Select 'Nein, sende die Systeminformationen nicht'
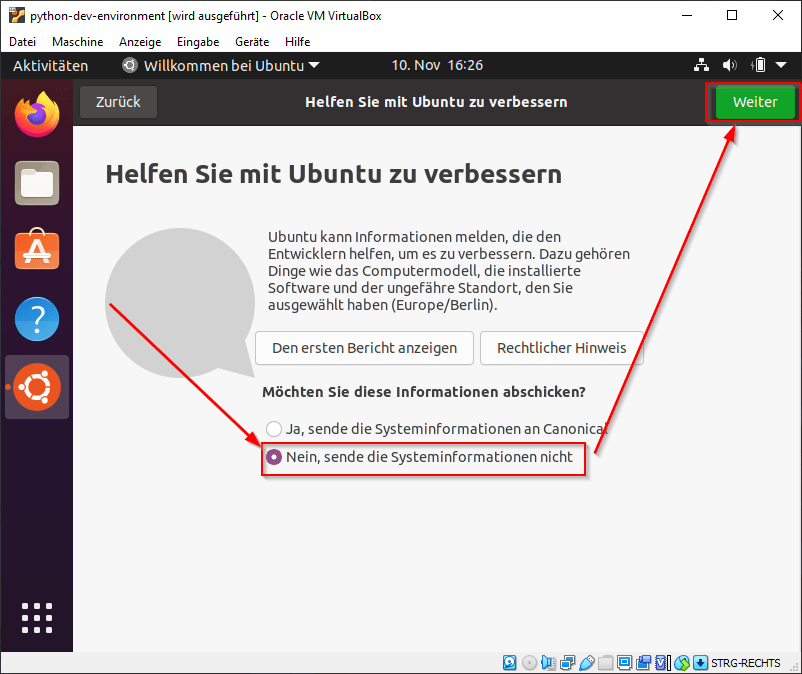The width and height of the screenshot is (802, 674). point(274,457)
